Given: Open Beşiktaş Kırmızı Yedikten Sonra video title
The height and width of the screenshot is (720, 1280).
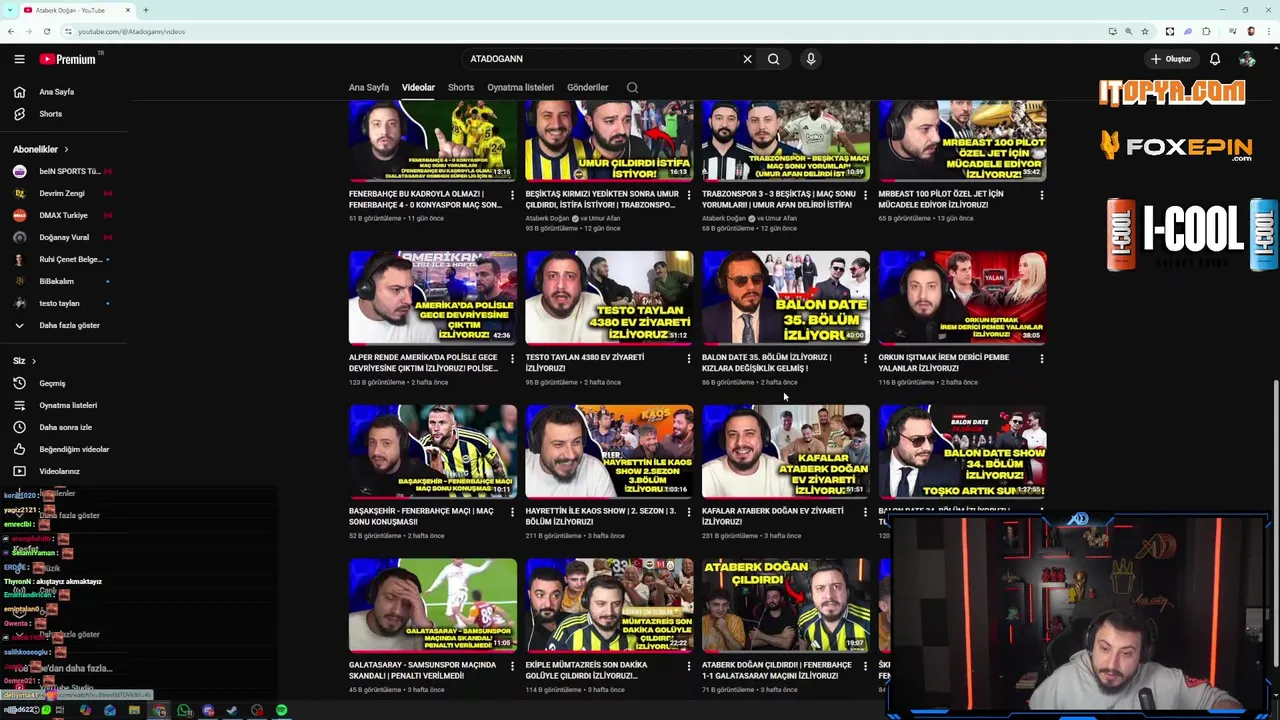Looking at the screenshot, I should (x=602, y=199).
